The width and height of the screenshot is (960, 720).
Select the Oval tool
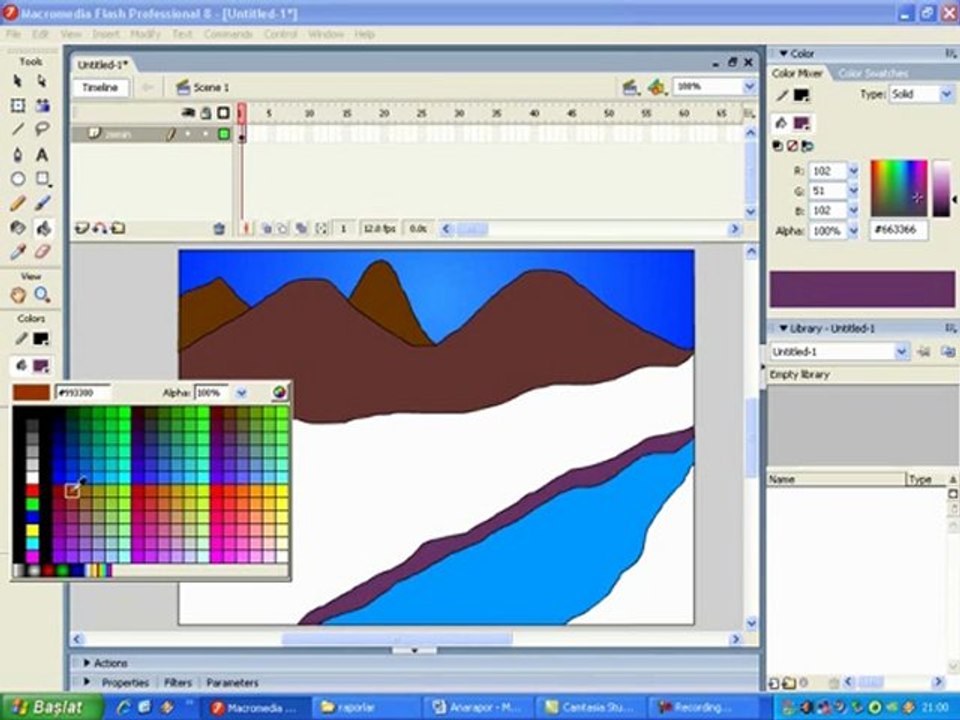click(x=18, y=179)
